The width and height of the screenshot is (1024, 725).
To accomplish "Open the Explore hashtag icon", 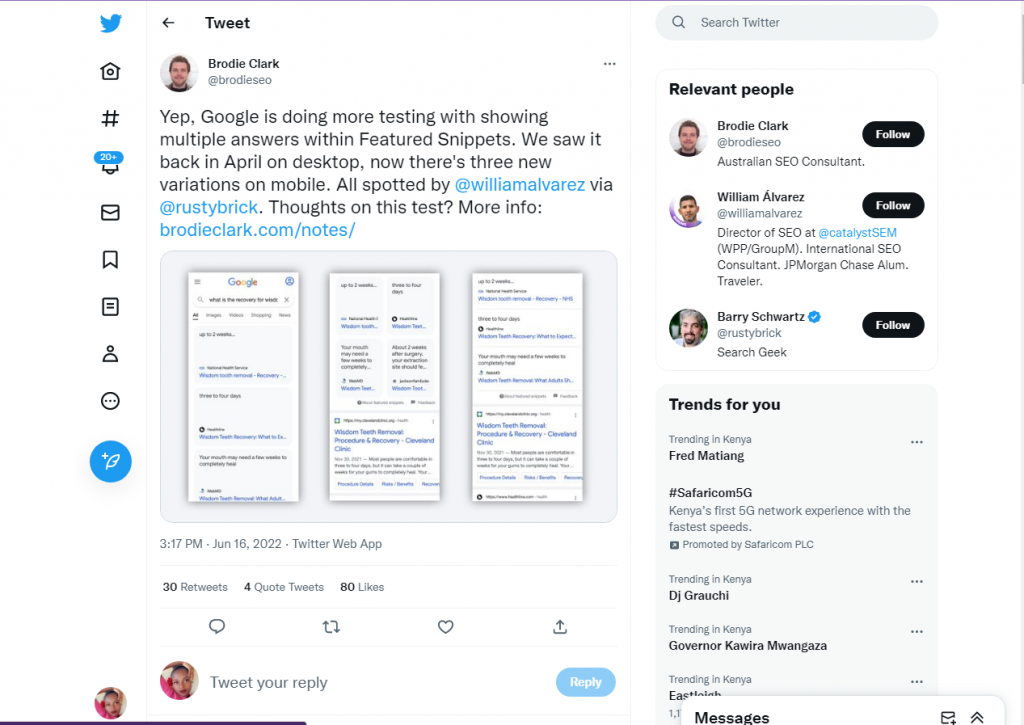I will coord(110,118).
